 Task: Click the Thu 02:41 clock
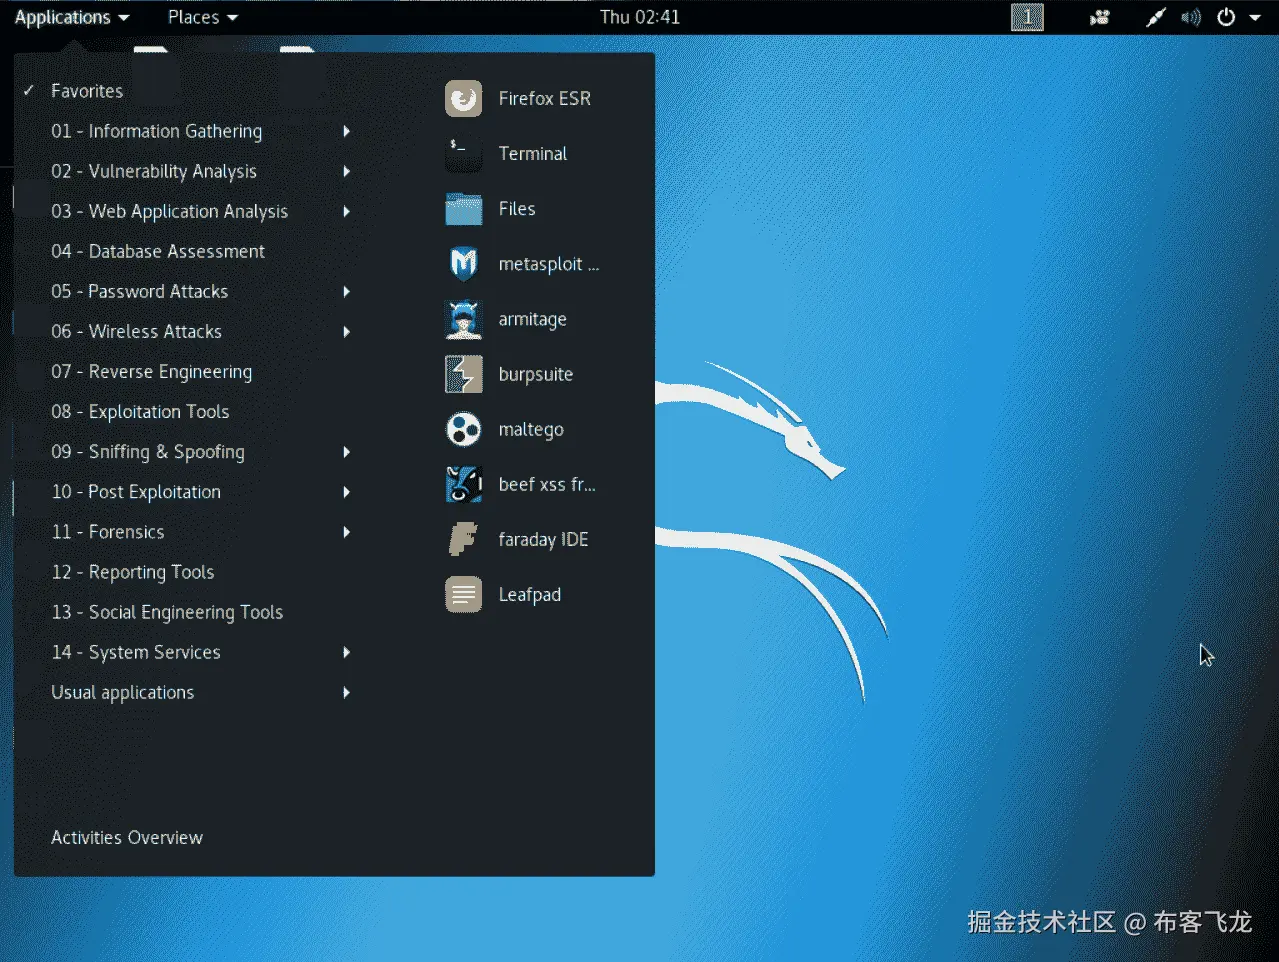click(x=640, y=17)
